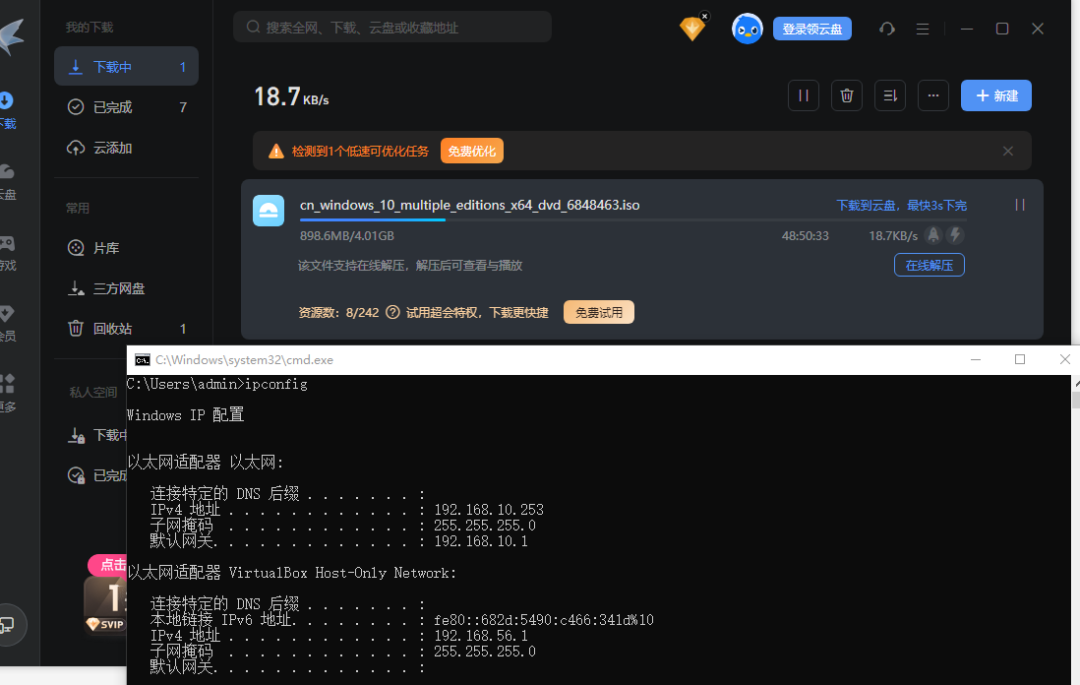Click the 新建 new task button
Image resolution: width=1080 pixels, height=685 pixels.
pos(996,96)
